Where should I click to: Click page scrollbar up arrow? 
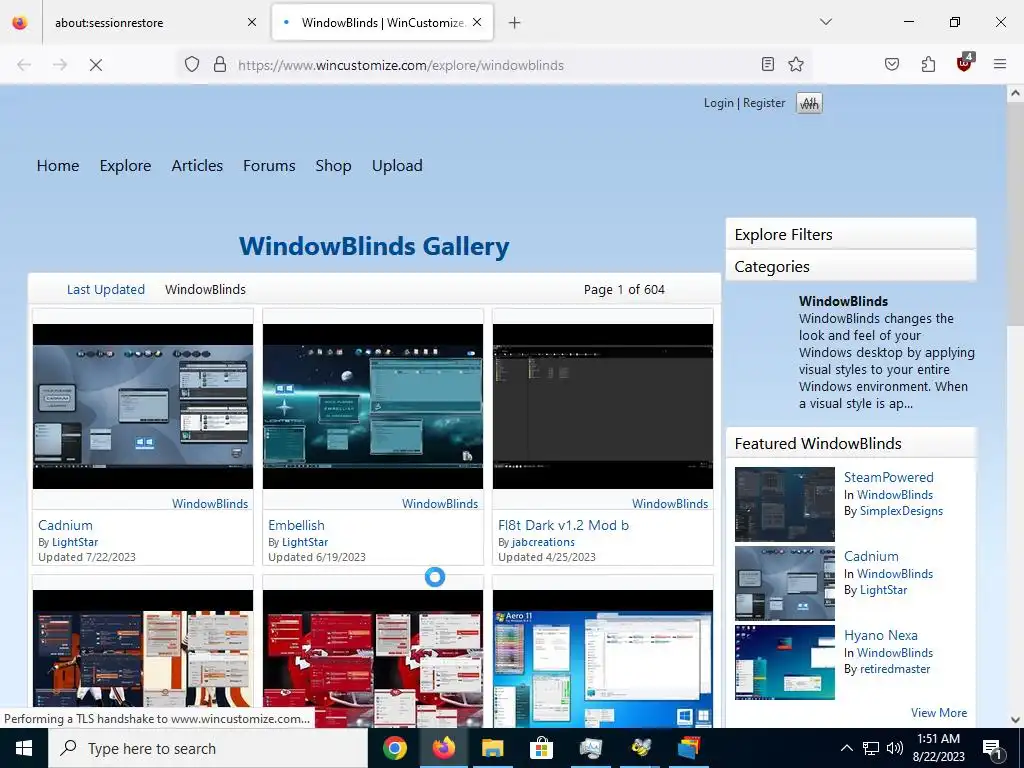(x=1015, y=93)
